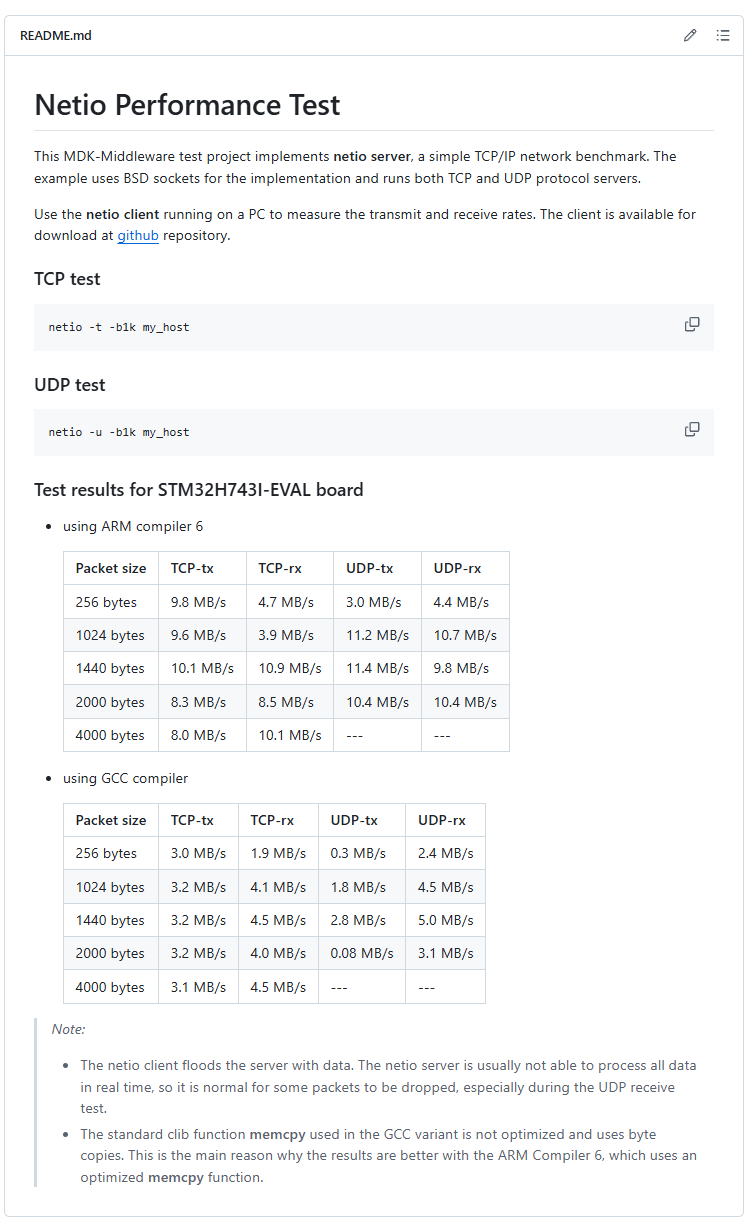Viewport: 754px width, 1227px height.
Task: Click the Netio Performance Test heading
Action: tap(187, 105)
